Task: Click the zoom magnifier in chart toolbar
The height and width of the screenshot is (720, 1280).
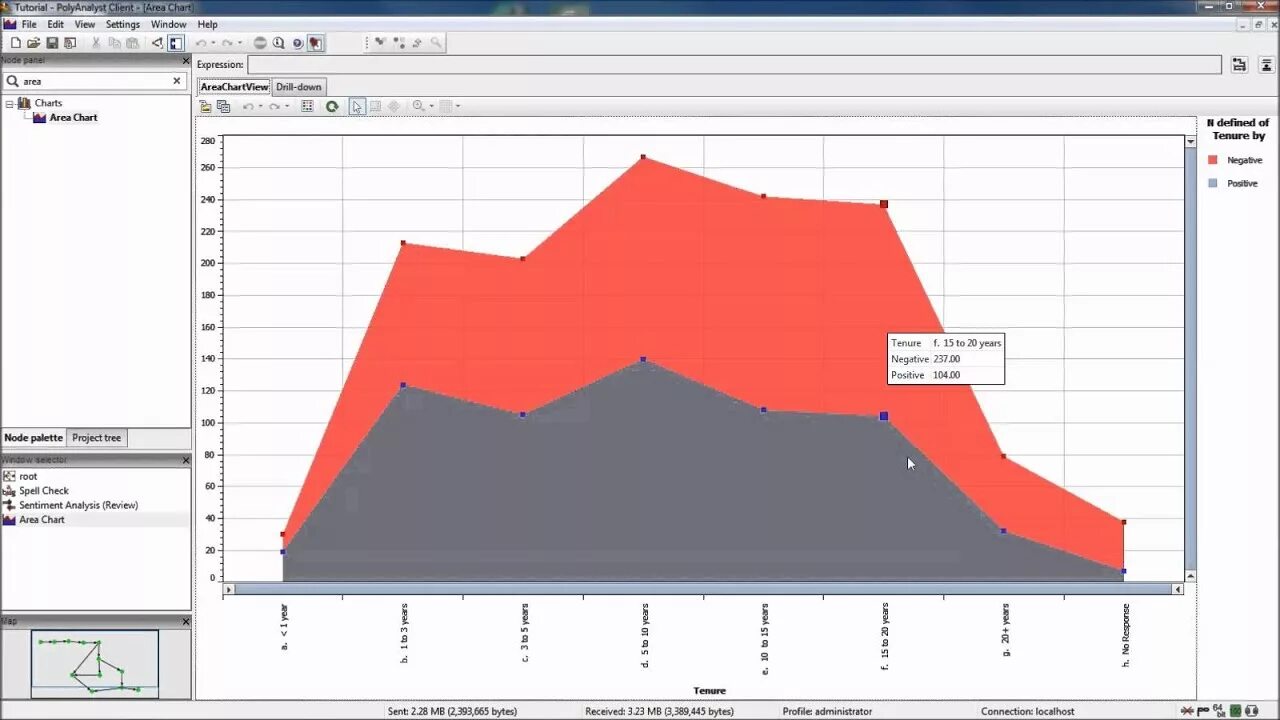Action: coord(418,106)
